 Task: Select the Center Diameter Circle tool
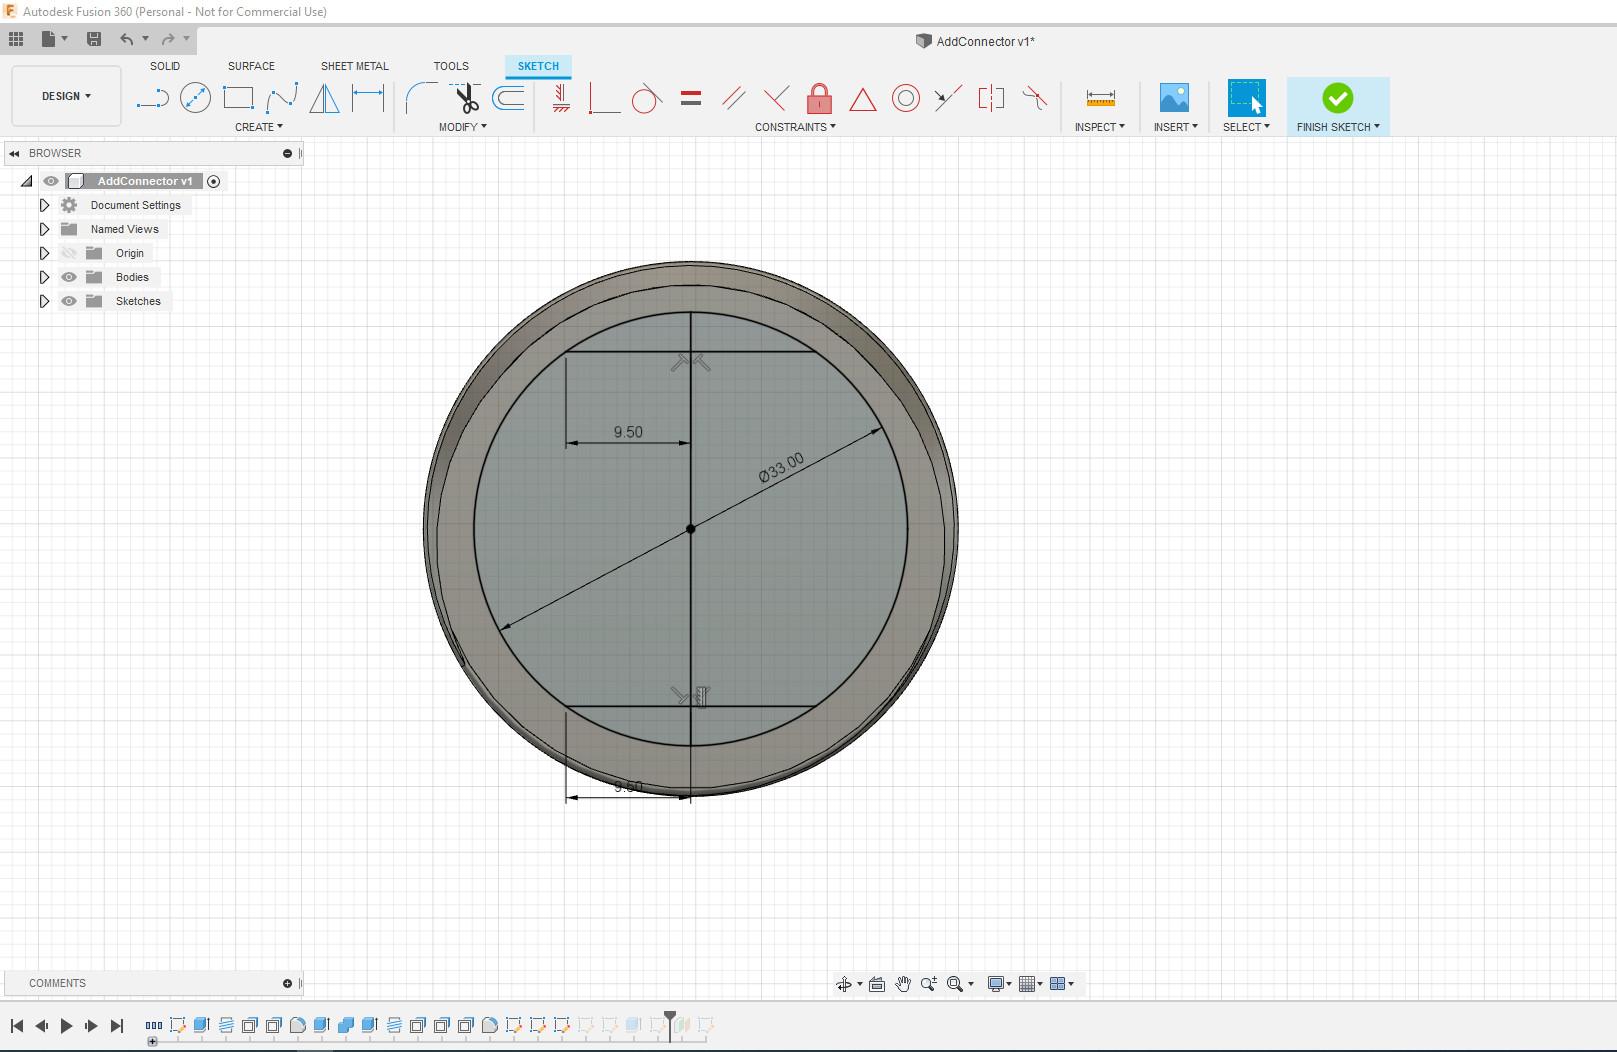pos(195,98)
